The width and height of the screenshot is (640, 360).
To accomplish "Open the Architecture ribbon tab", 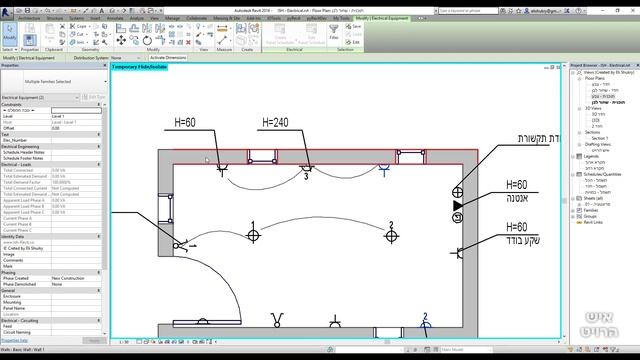I will click(x=29, y=18).
